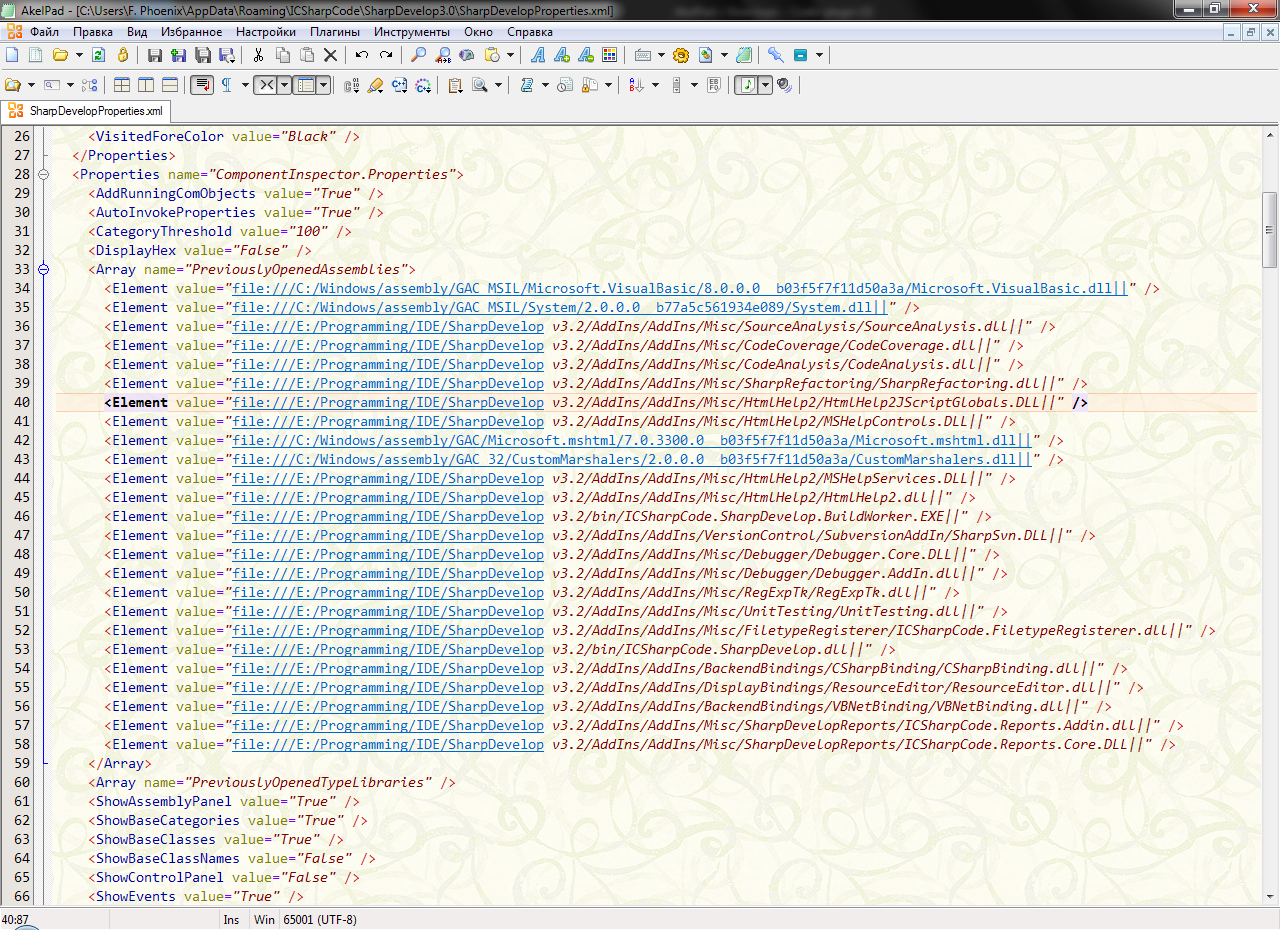The width and height of the screenshot is (1280, 930).
Task: Open the Настройки menu
Action: pyautogui.click(x=266, y=32)
